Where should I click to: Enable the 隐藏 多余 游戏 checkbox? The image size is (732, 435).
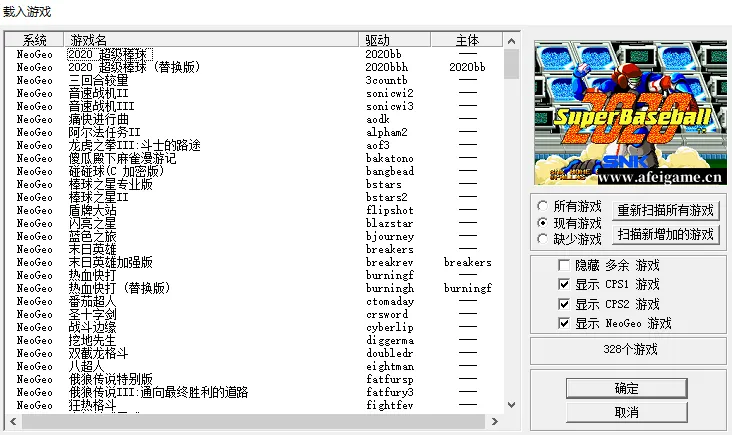click(x=565, y=266)
